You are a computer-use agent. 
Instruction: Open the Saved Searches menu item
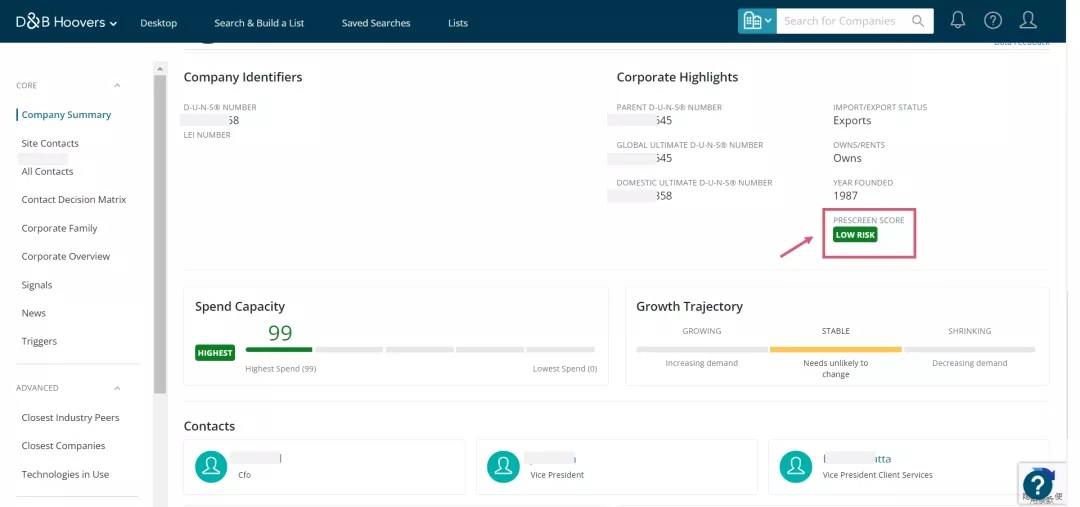376,23
